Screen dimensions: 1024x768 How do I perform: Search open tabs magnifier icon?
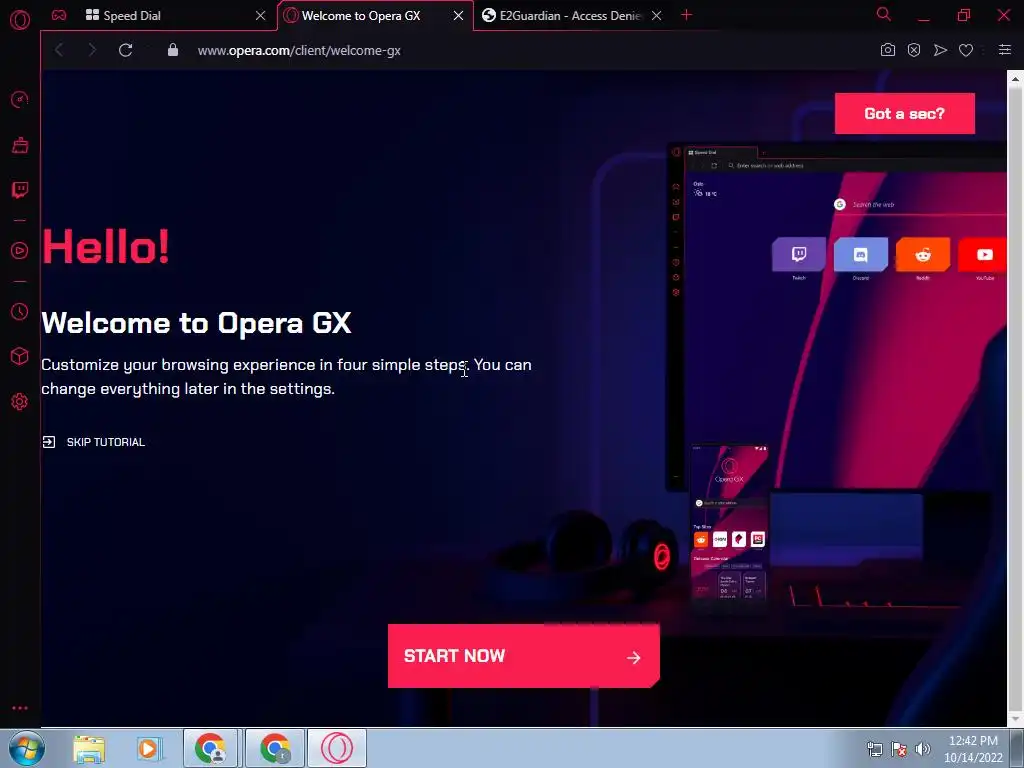point(884,14)
